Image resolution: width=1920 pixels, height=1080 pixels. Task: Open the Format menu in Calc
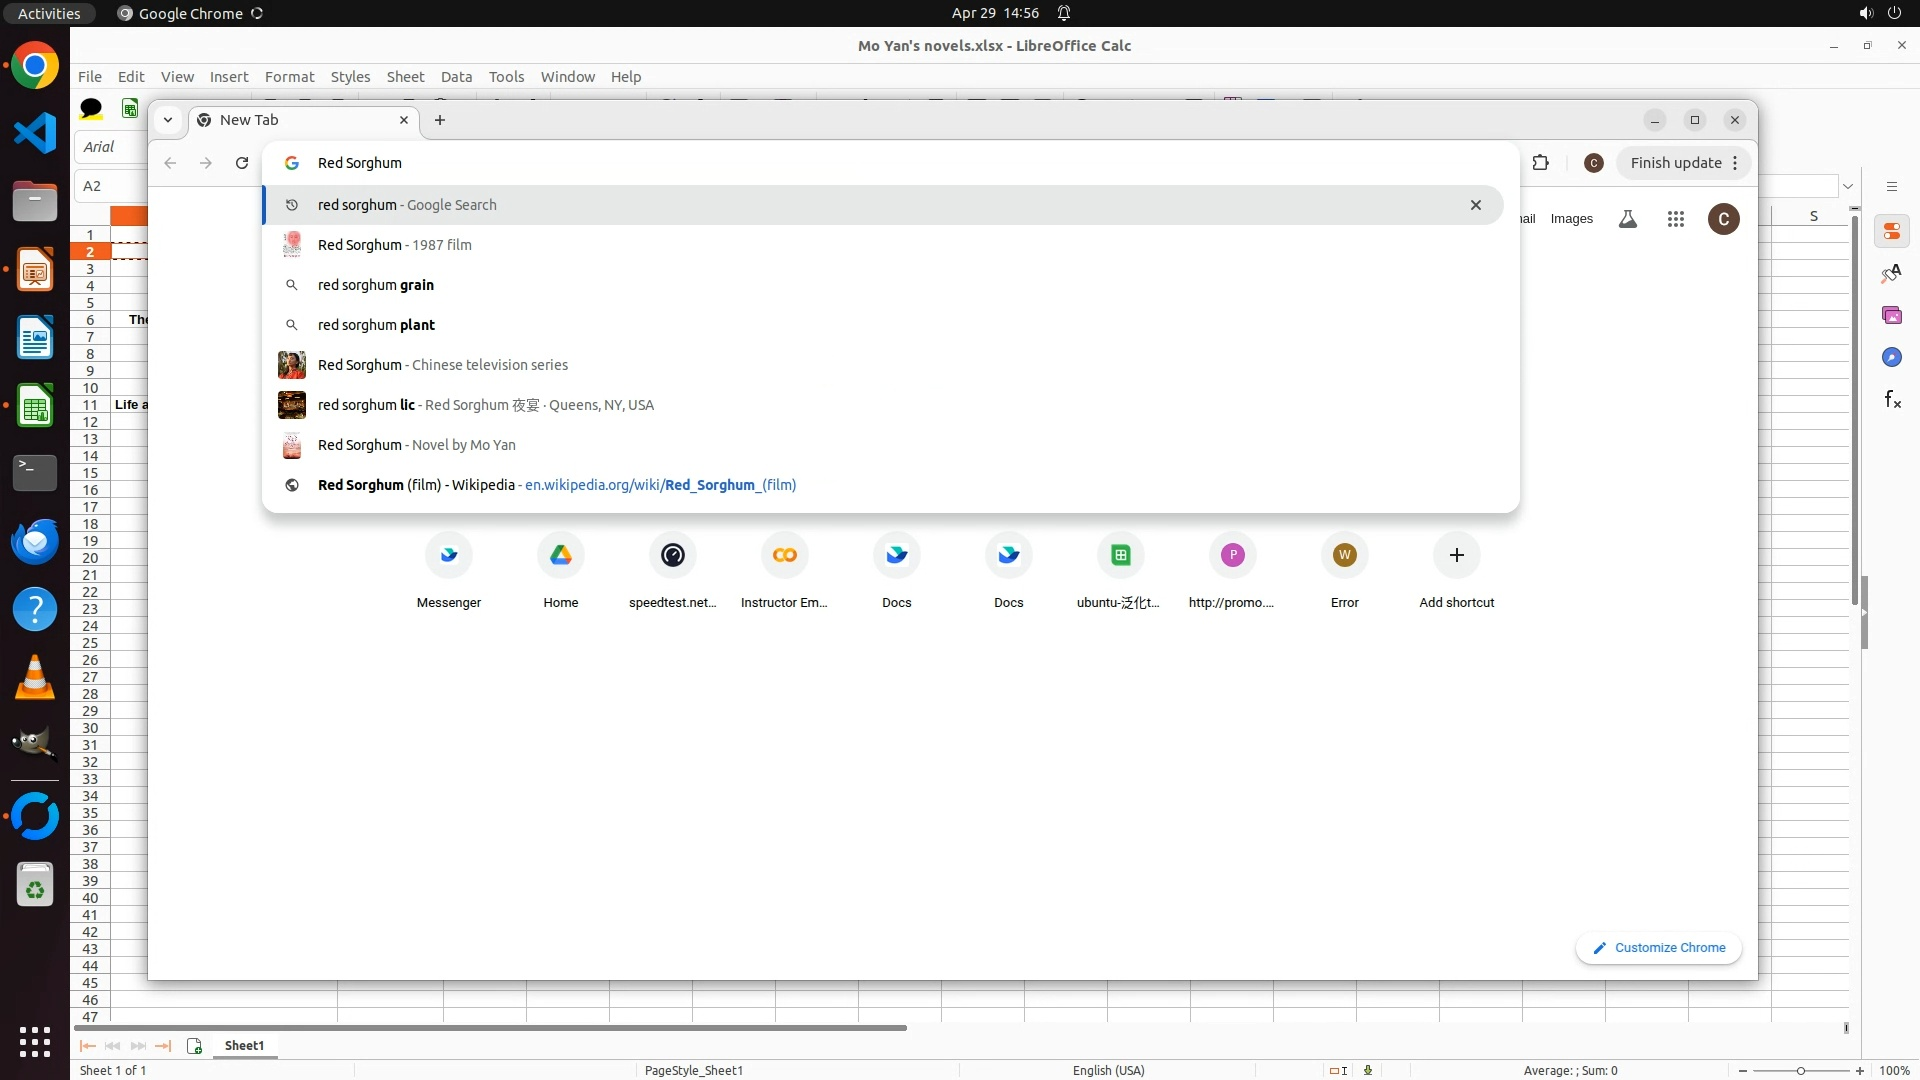pyautogui.click(x=289, y=77)
